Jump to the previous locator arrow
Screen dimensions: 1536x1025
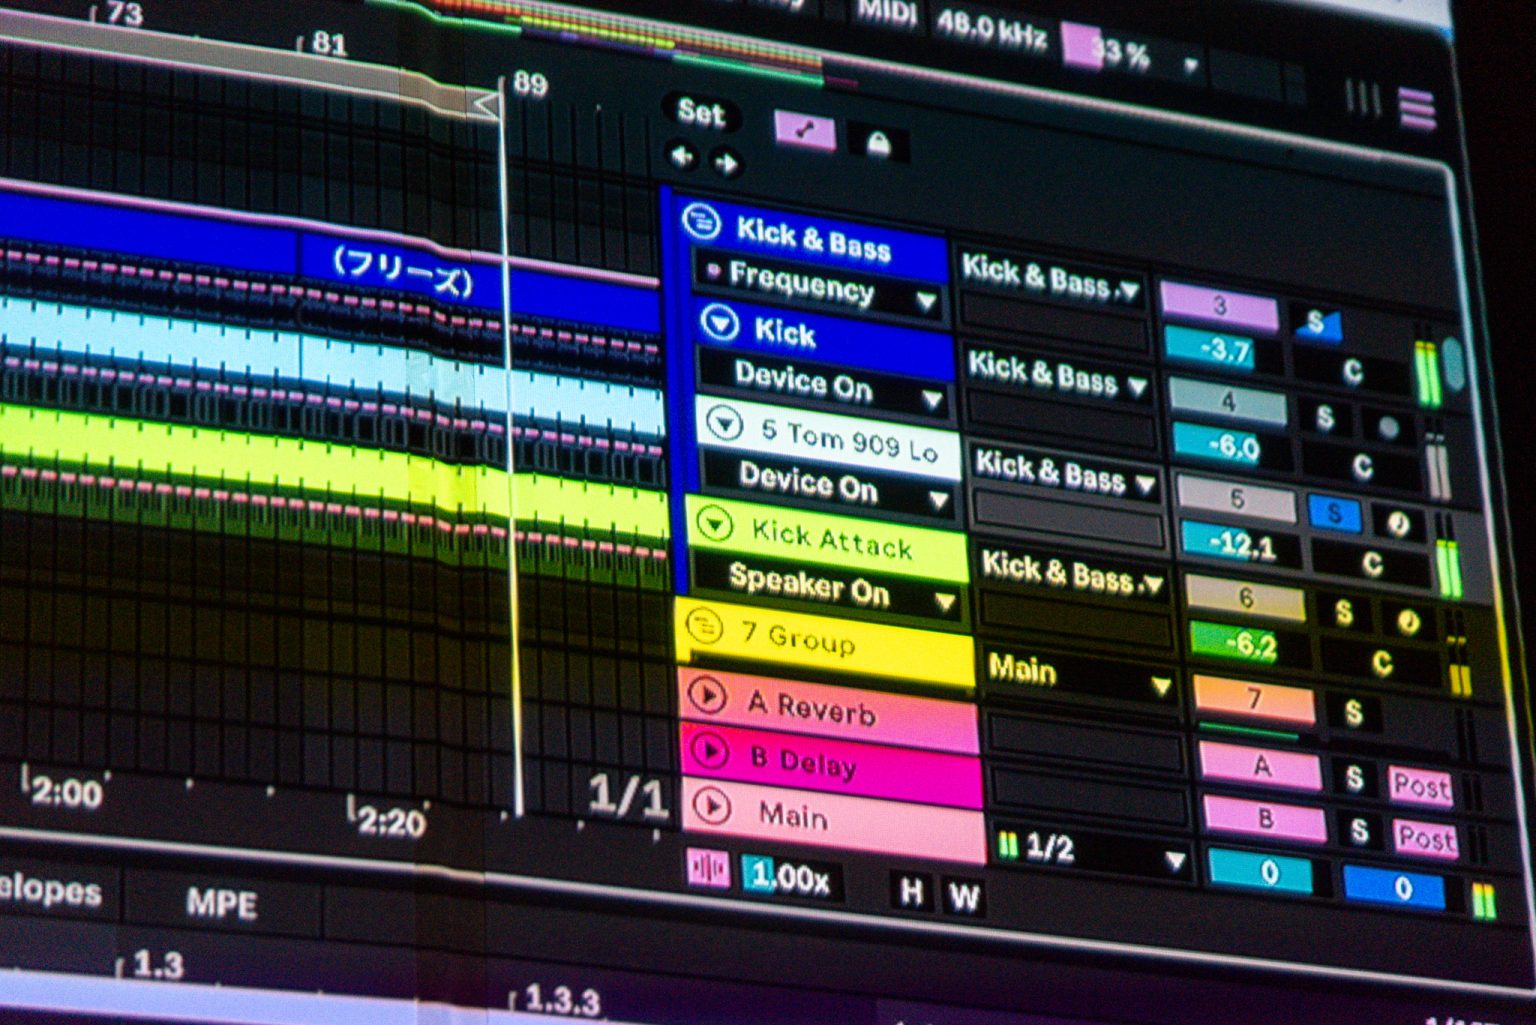pos(683,157)
